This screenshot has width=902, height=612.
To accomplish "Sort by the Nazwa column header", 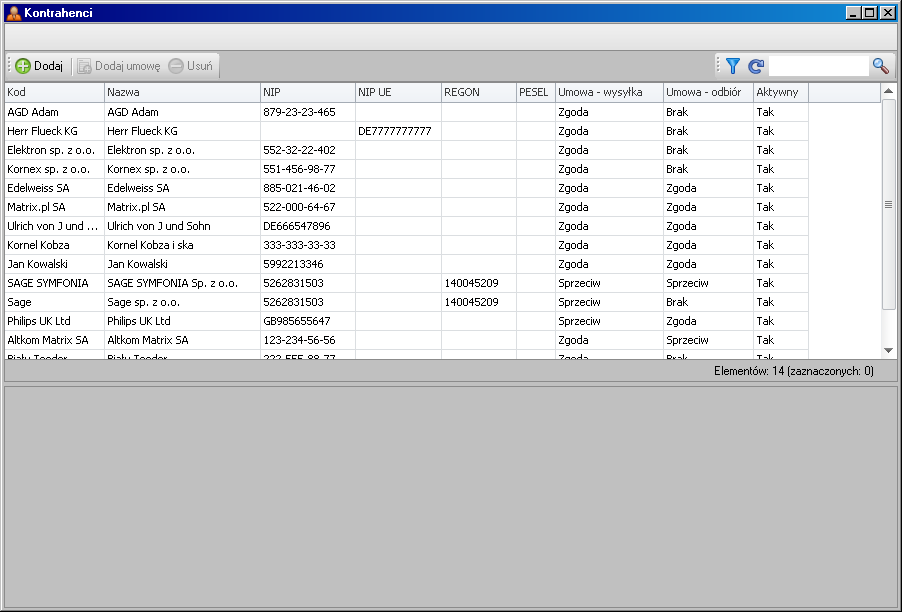I will pos(181,92).
